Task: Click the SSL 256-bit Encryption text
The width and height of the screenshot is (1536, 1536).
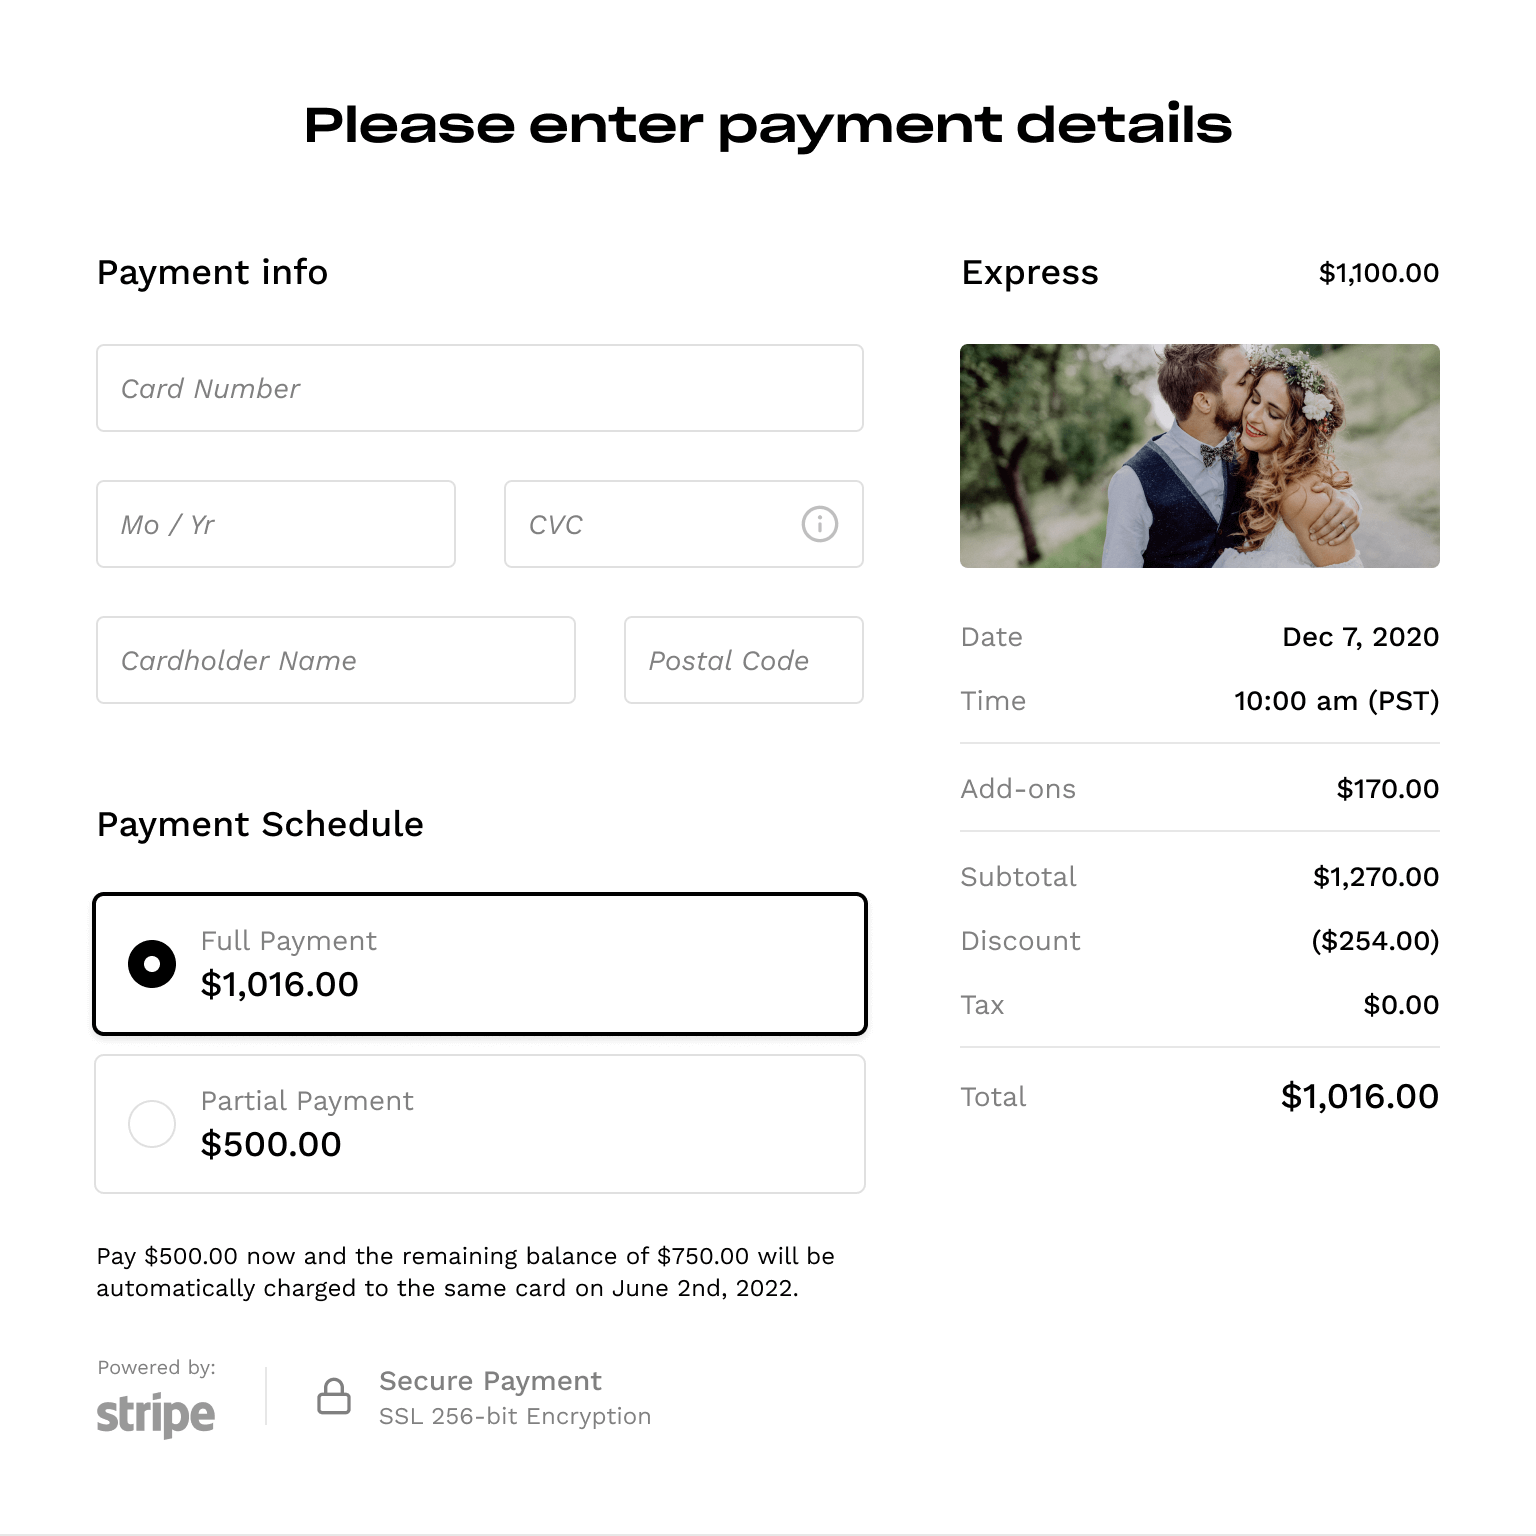Action: click(x=515, y=1416)
